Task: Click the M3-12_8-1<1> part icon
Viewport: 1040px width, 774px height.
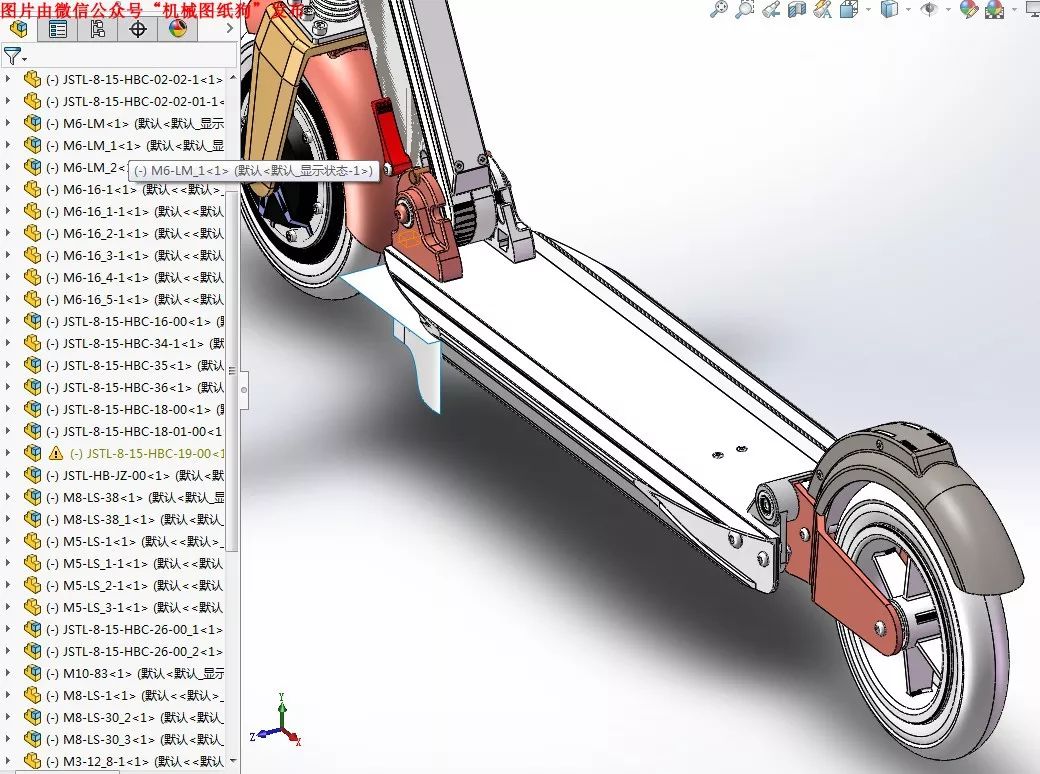Action: 32,761
